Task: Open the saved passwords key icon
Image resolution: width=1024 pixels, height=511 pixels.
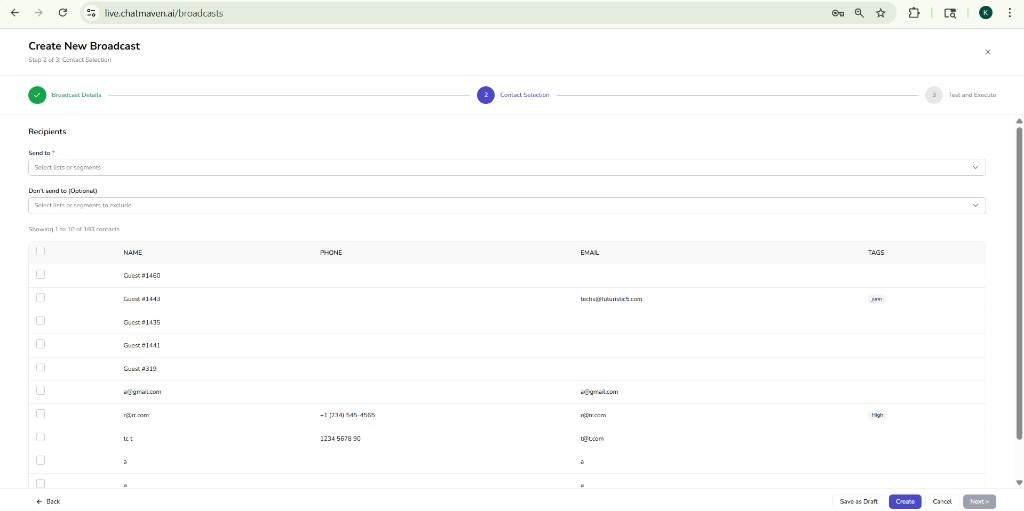Action: (x=838, y=13)
